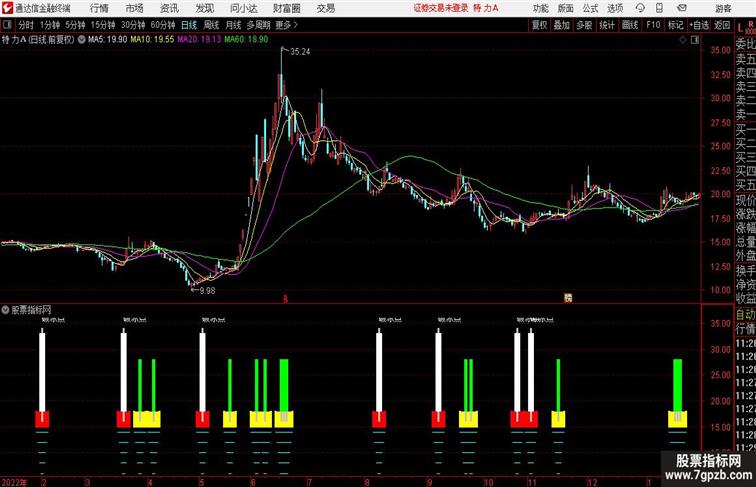Click month 6 on the time axis
This screenshot has width=756, height=487.
point(253,482)
